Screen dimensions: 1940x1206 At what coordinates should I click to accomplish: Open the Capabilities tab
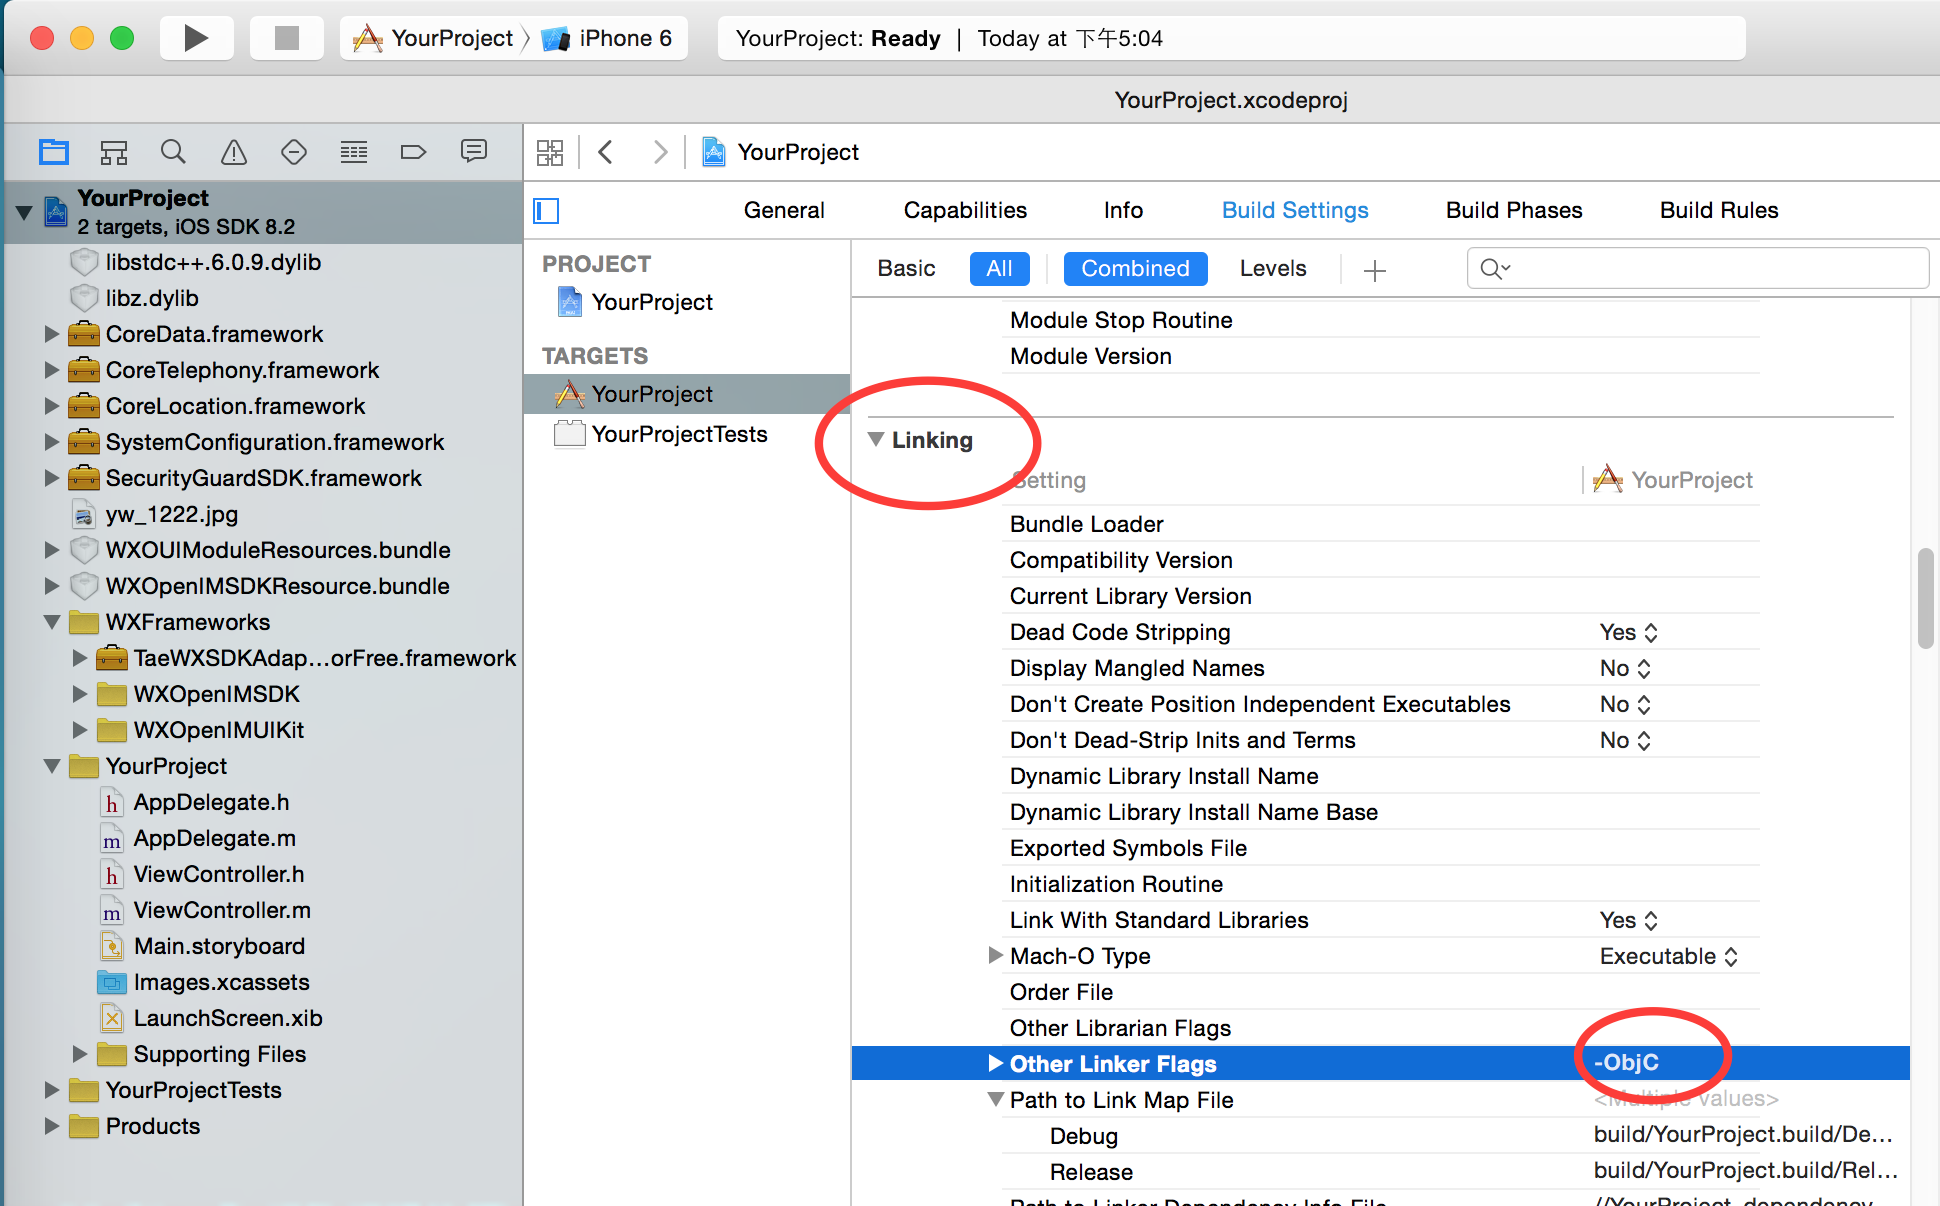point(965,211)
